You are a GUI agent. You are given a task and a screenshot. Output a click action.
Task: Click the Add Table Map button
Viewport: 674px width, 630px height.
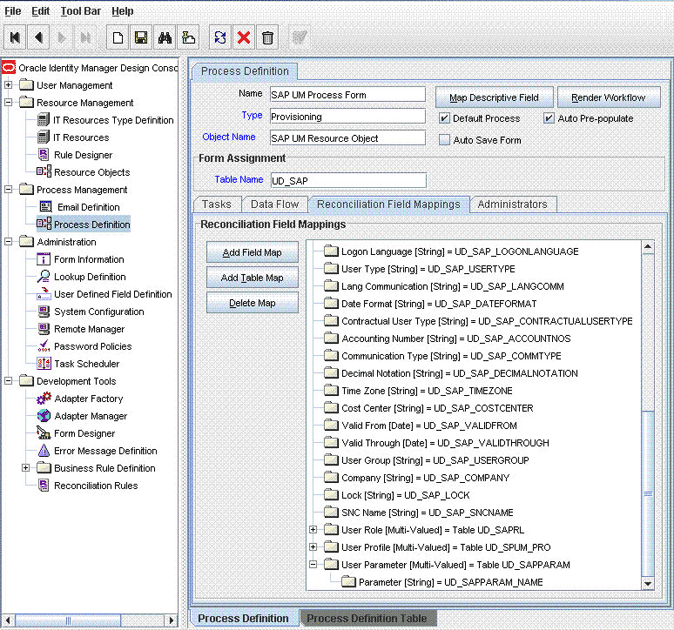252,278
